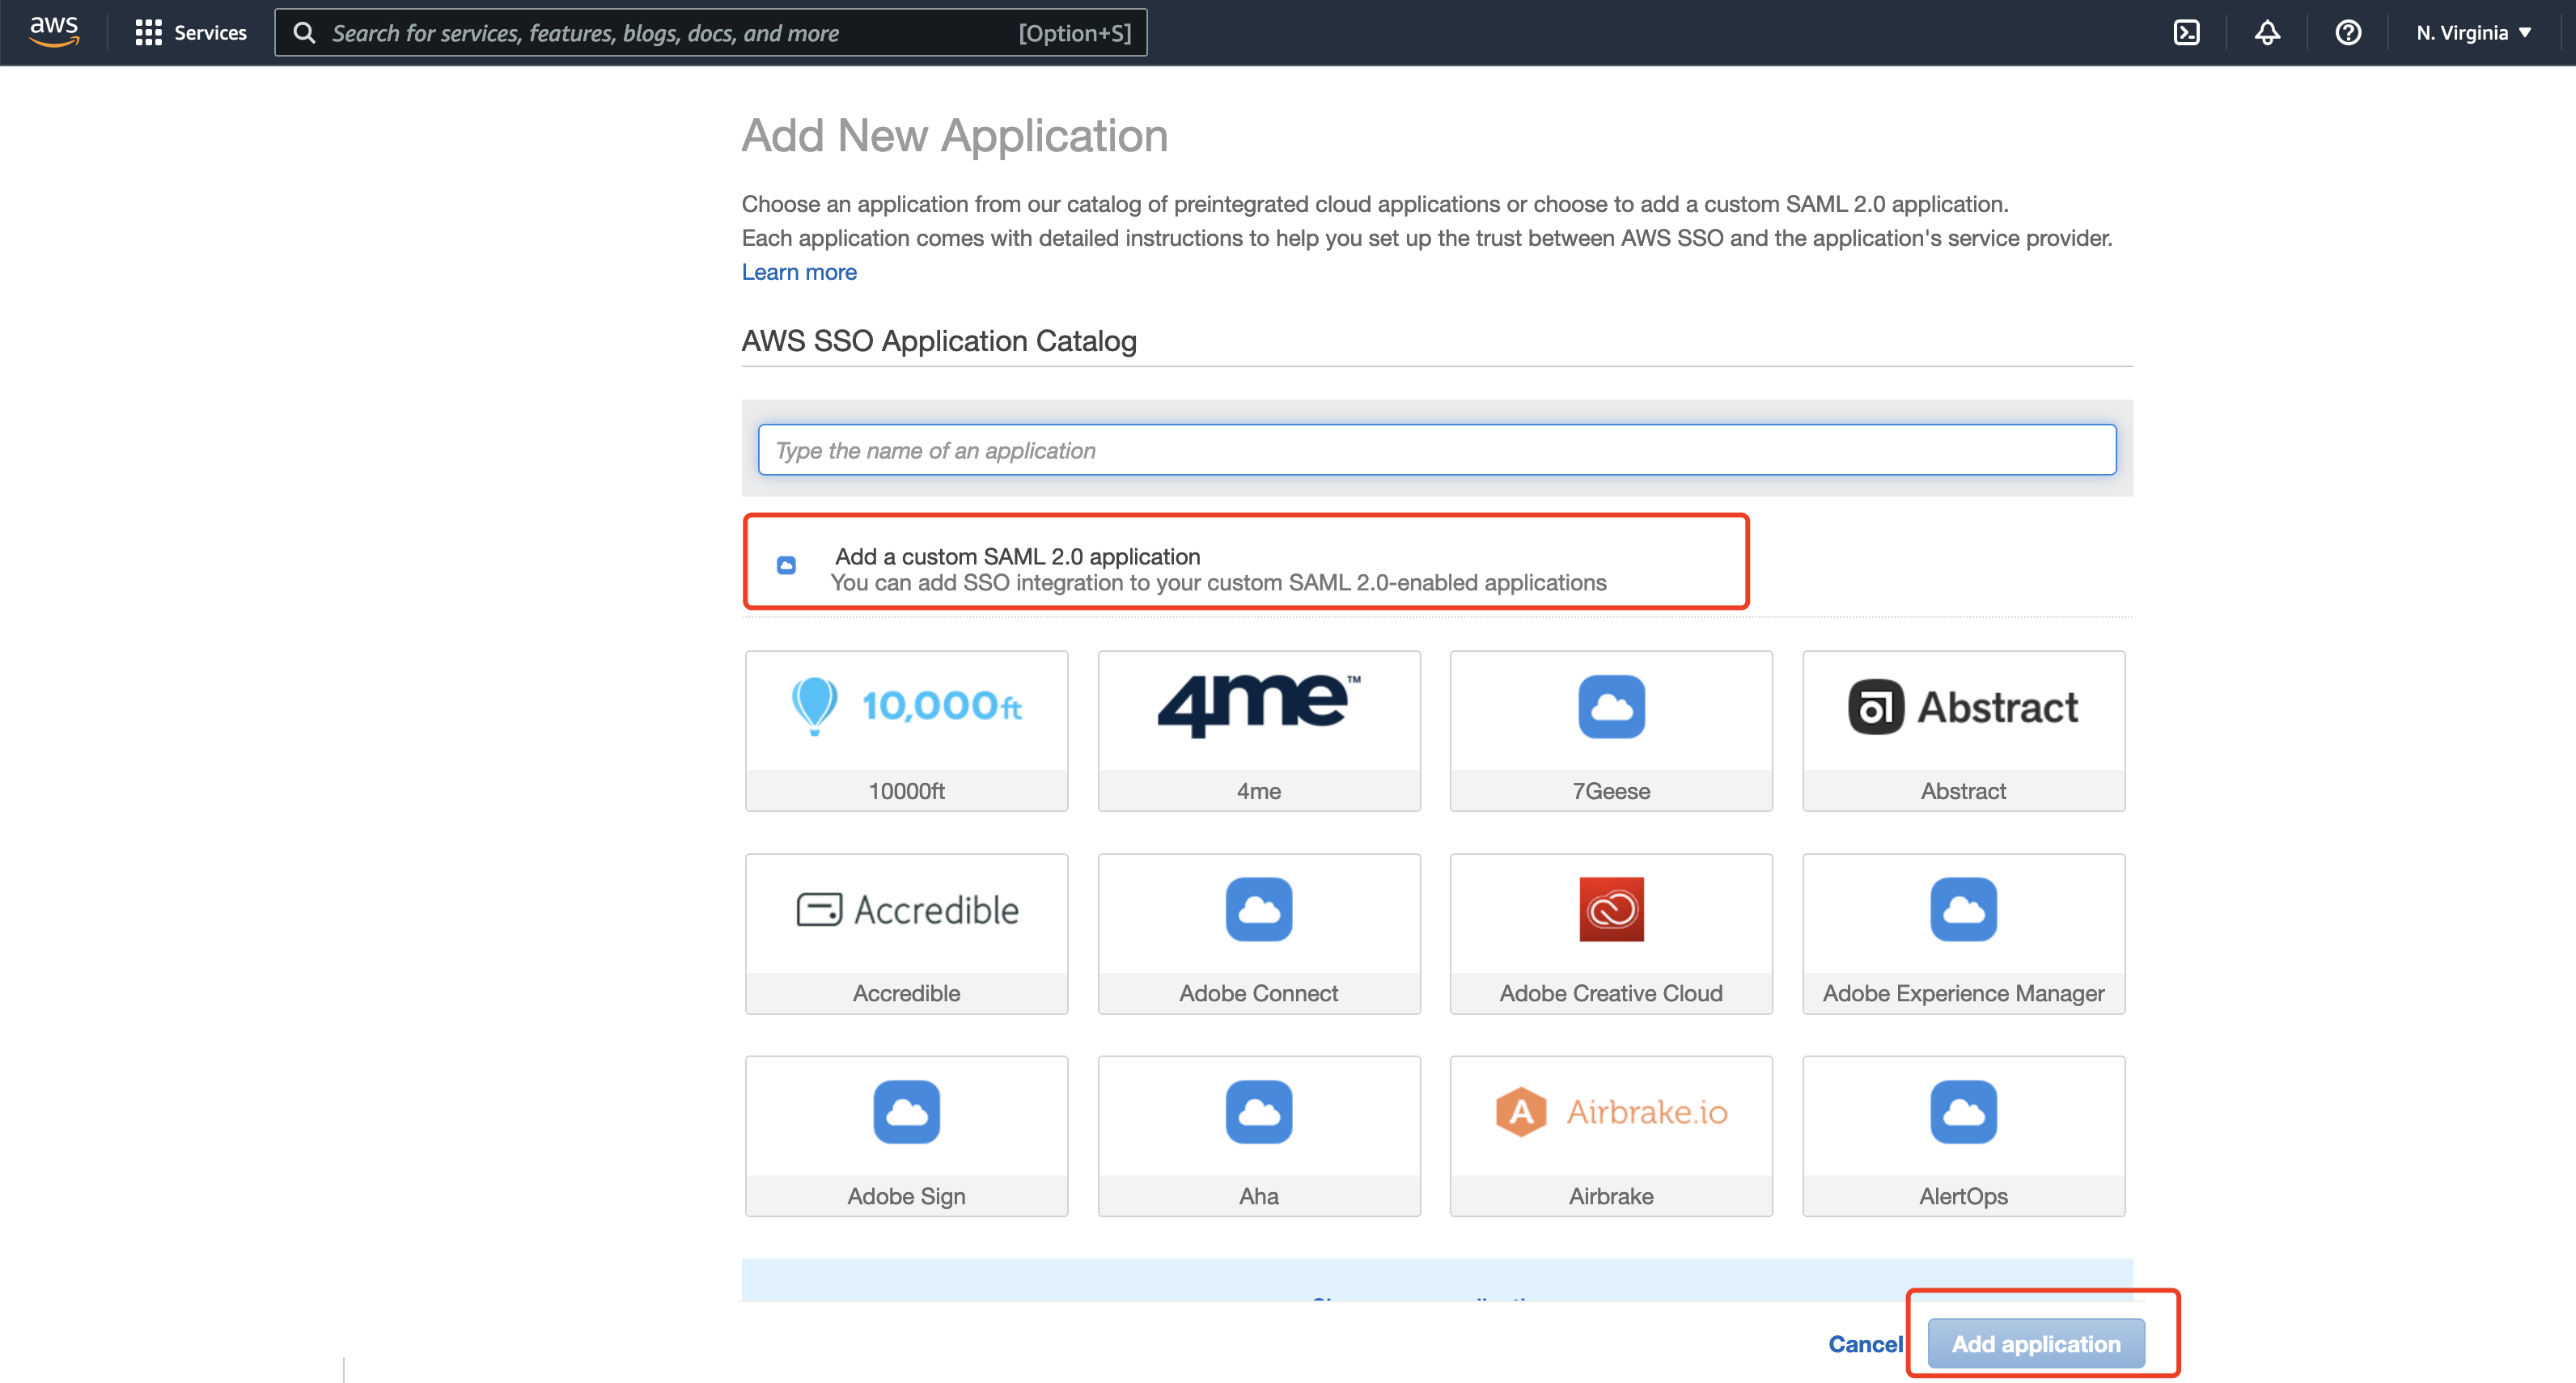Click the Adobe Creative Cloud label

[1611, 993]
